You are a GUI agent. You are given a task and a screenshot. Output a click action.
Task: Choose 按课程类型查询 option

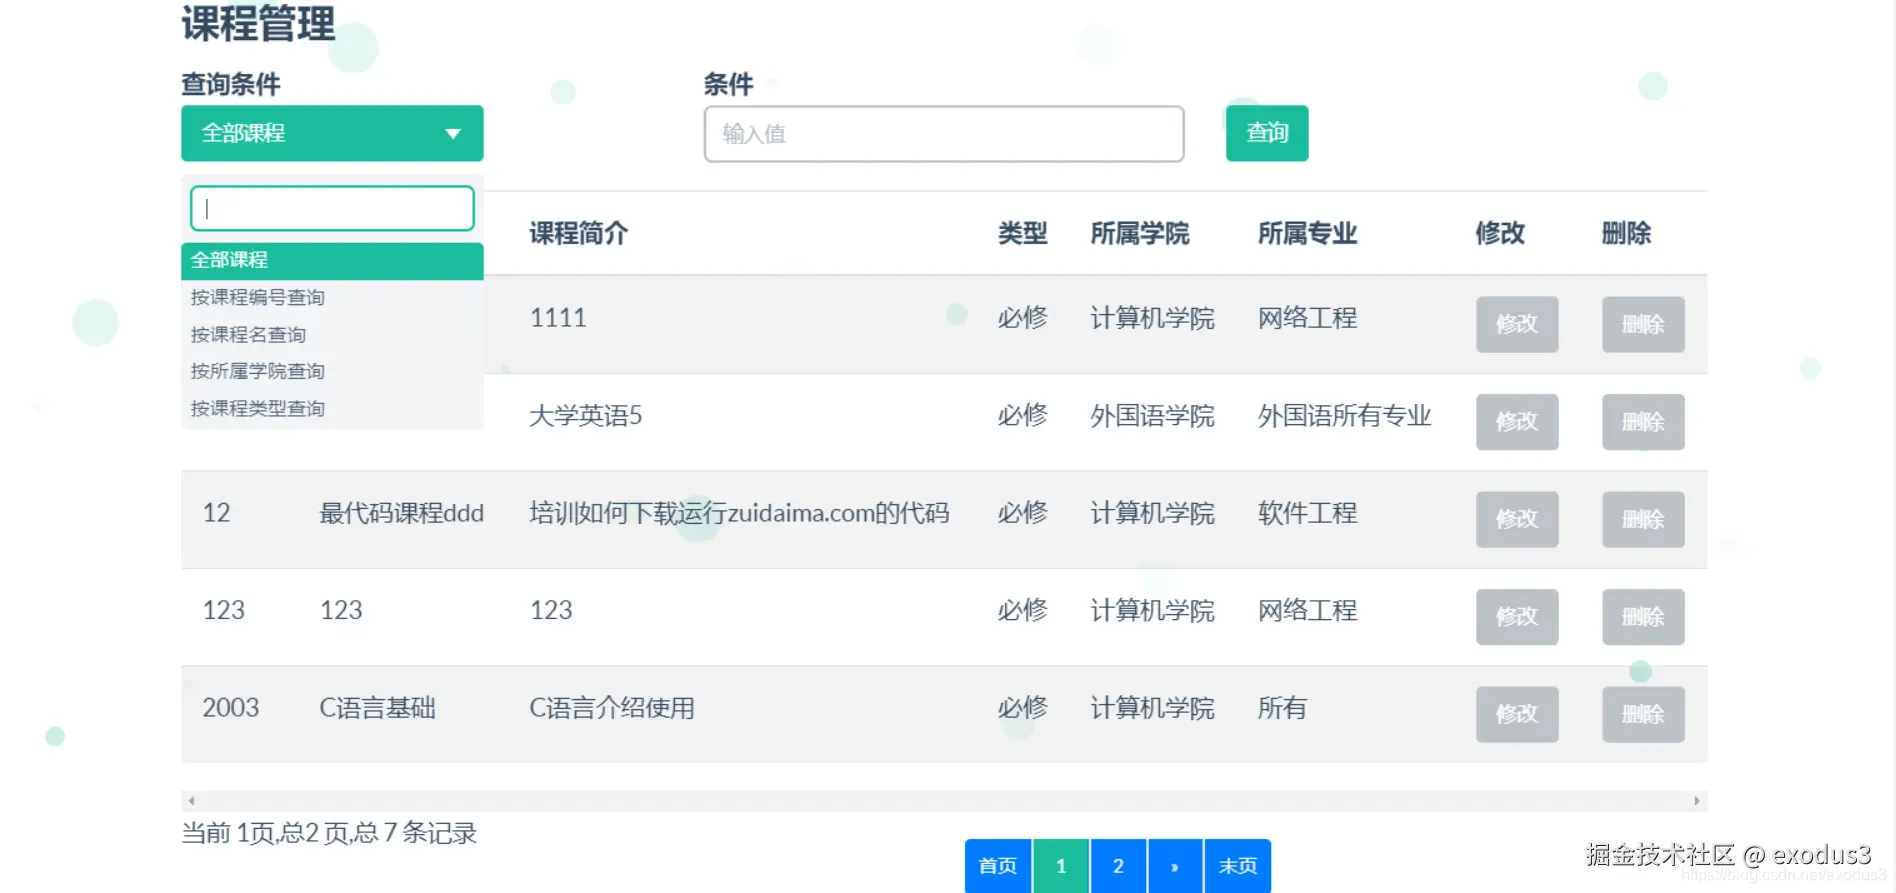tap(332, 408)
